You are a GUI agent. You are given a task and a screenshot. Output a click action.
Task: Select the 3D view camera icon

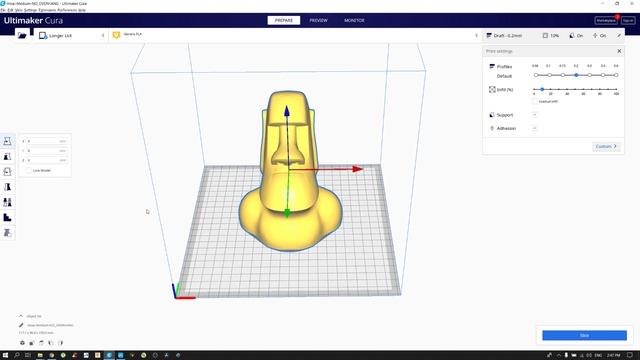click(22, 343)
